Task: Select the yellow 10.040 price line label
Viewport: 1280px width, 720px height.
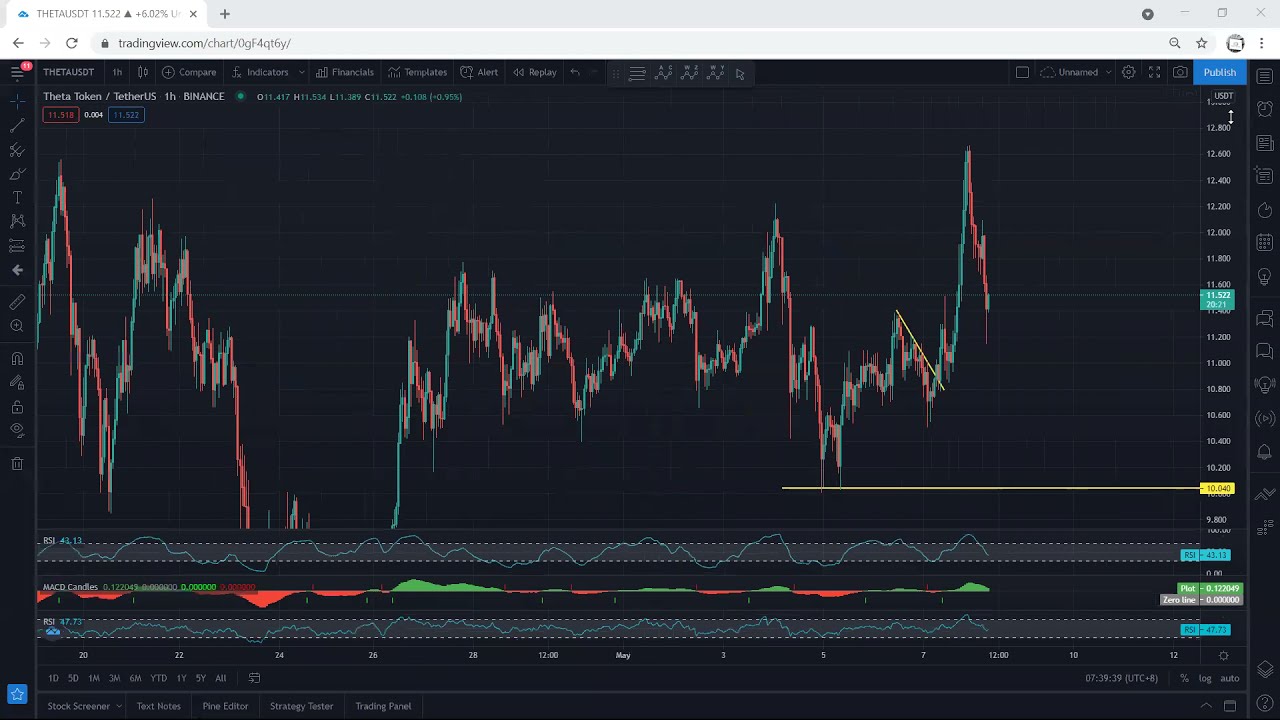Action: 1217,489
